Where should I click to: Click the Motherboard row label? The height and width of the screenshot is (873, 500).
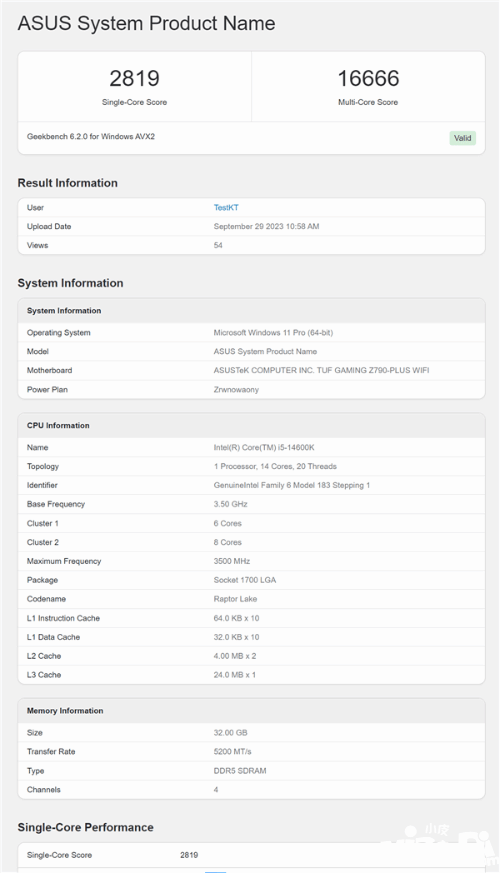(x=49, y=370)
